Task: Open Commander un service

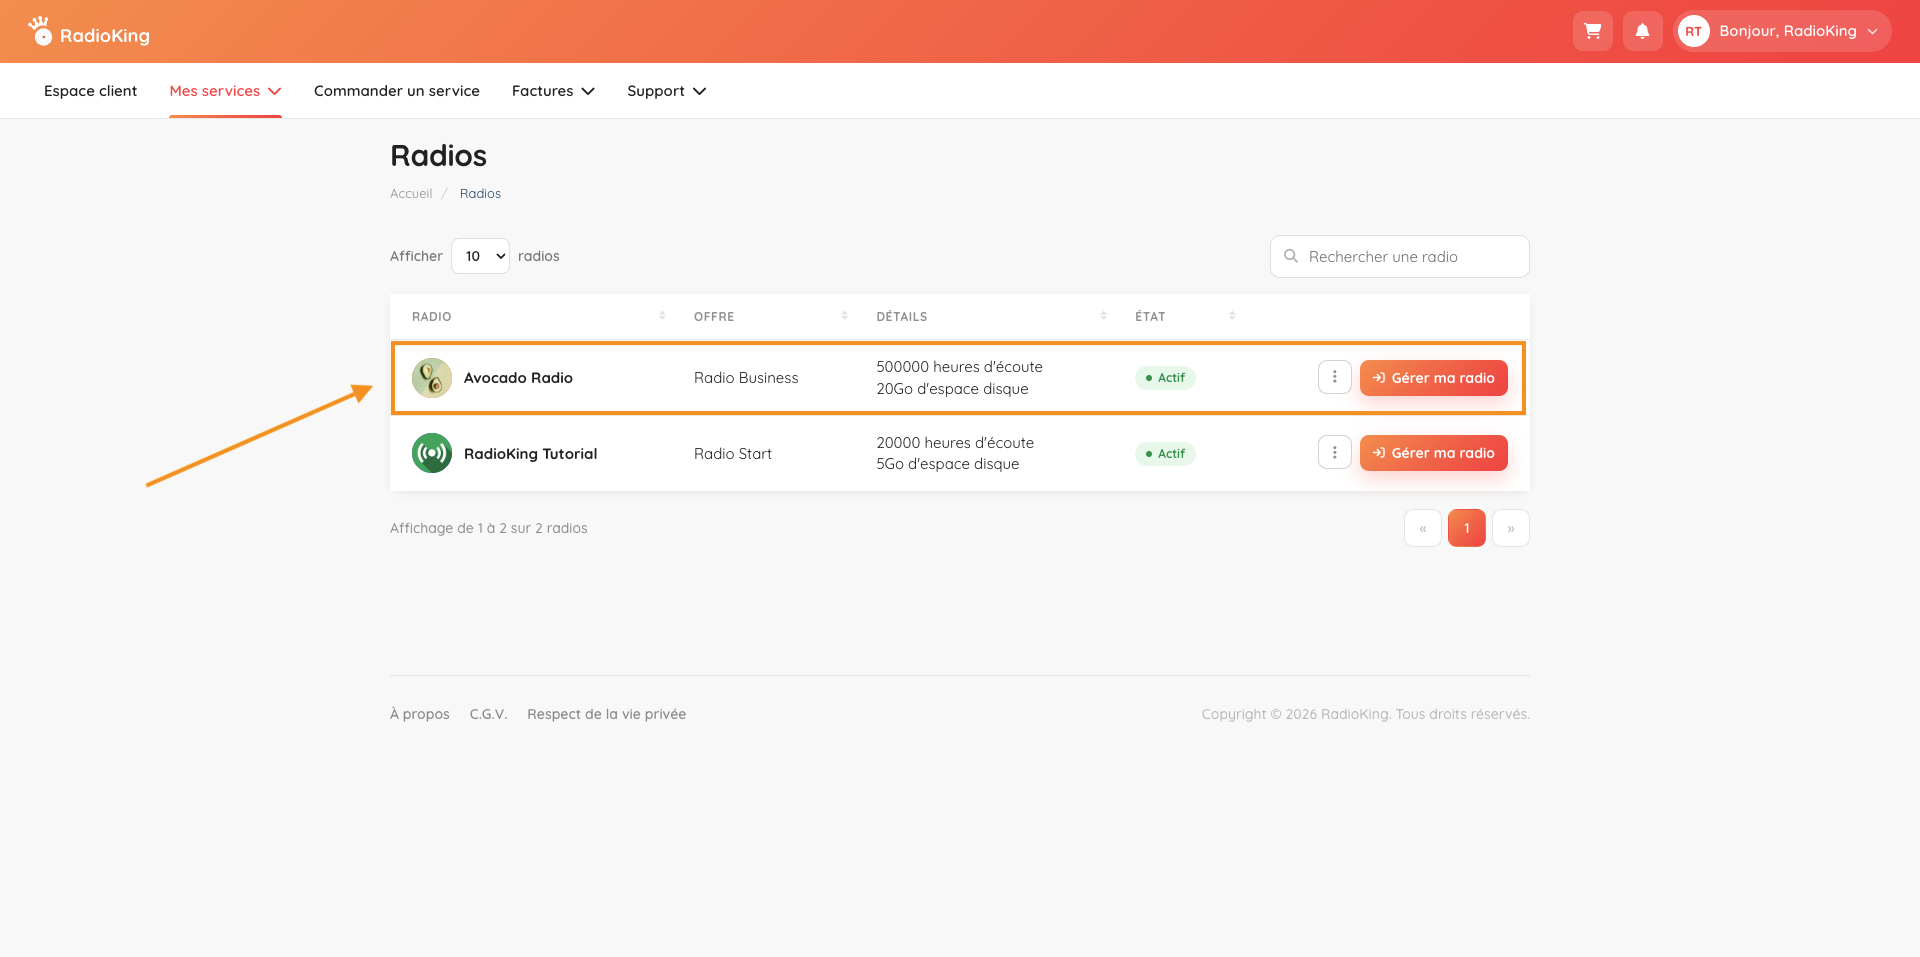Action: [397, 91]
